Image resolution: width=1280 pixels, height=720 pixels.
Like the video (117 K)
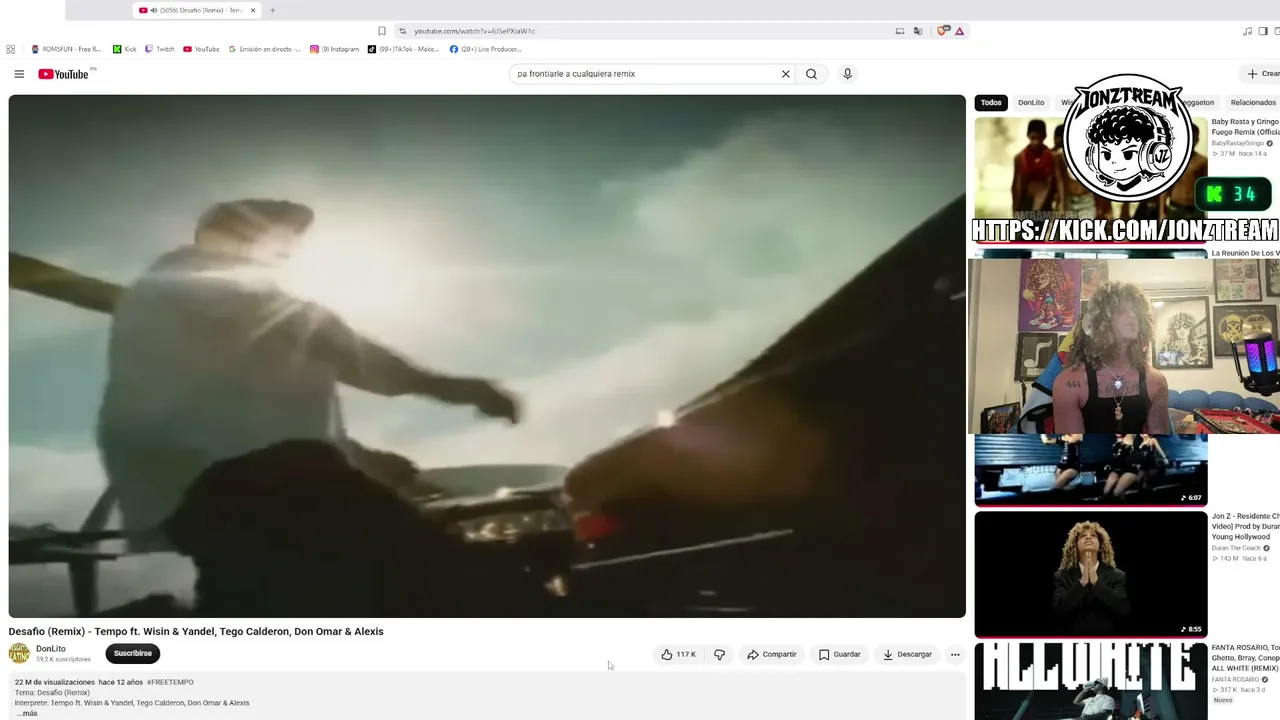coord(678,655)
